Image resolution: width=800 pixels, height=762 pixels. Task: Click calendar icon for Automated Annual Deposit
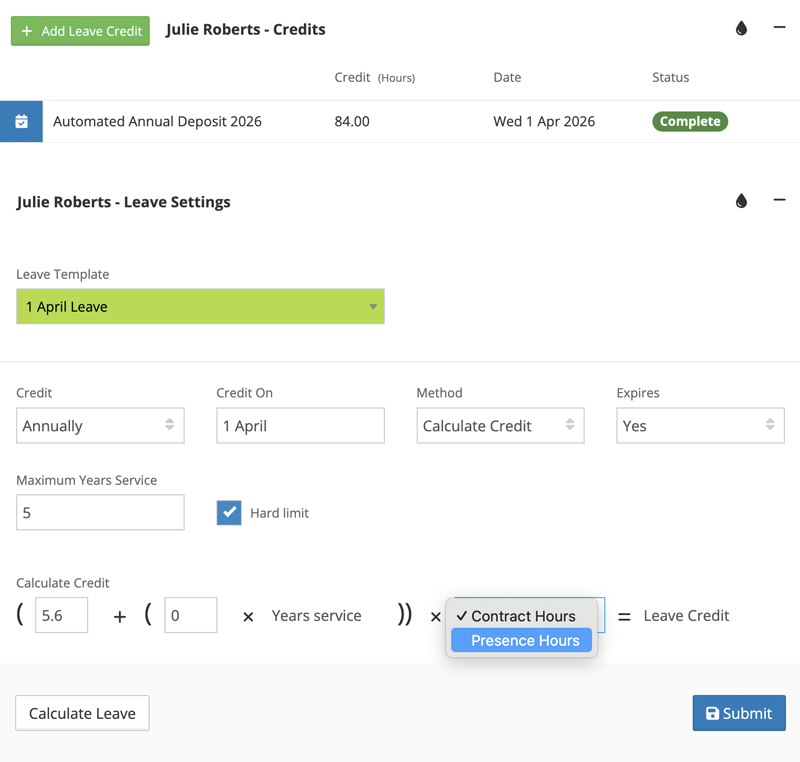[x=21, y=121]
